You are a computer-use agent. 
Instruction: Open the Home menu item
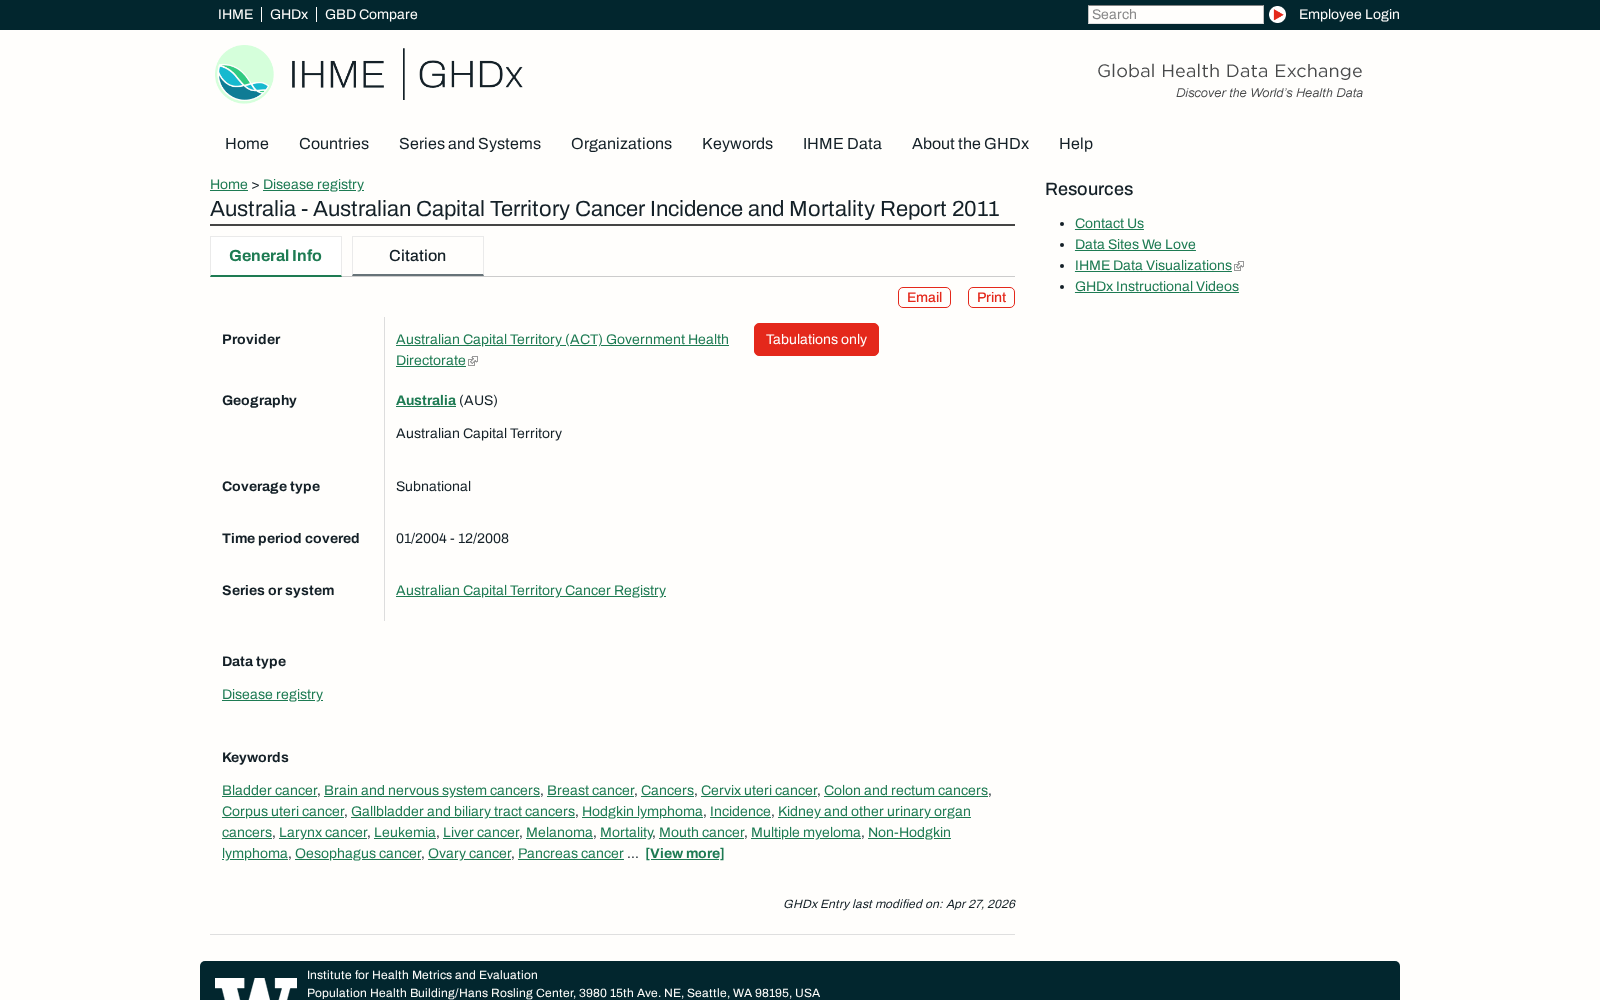(247, 144)
